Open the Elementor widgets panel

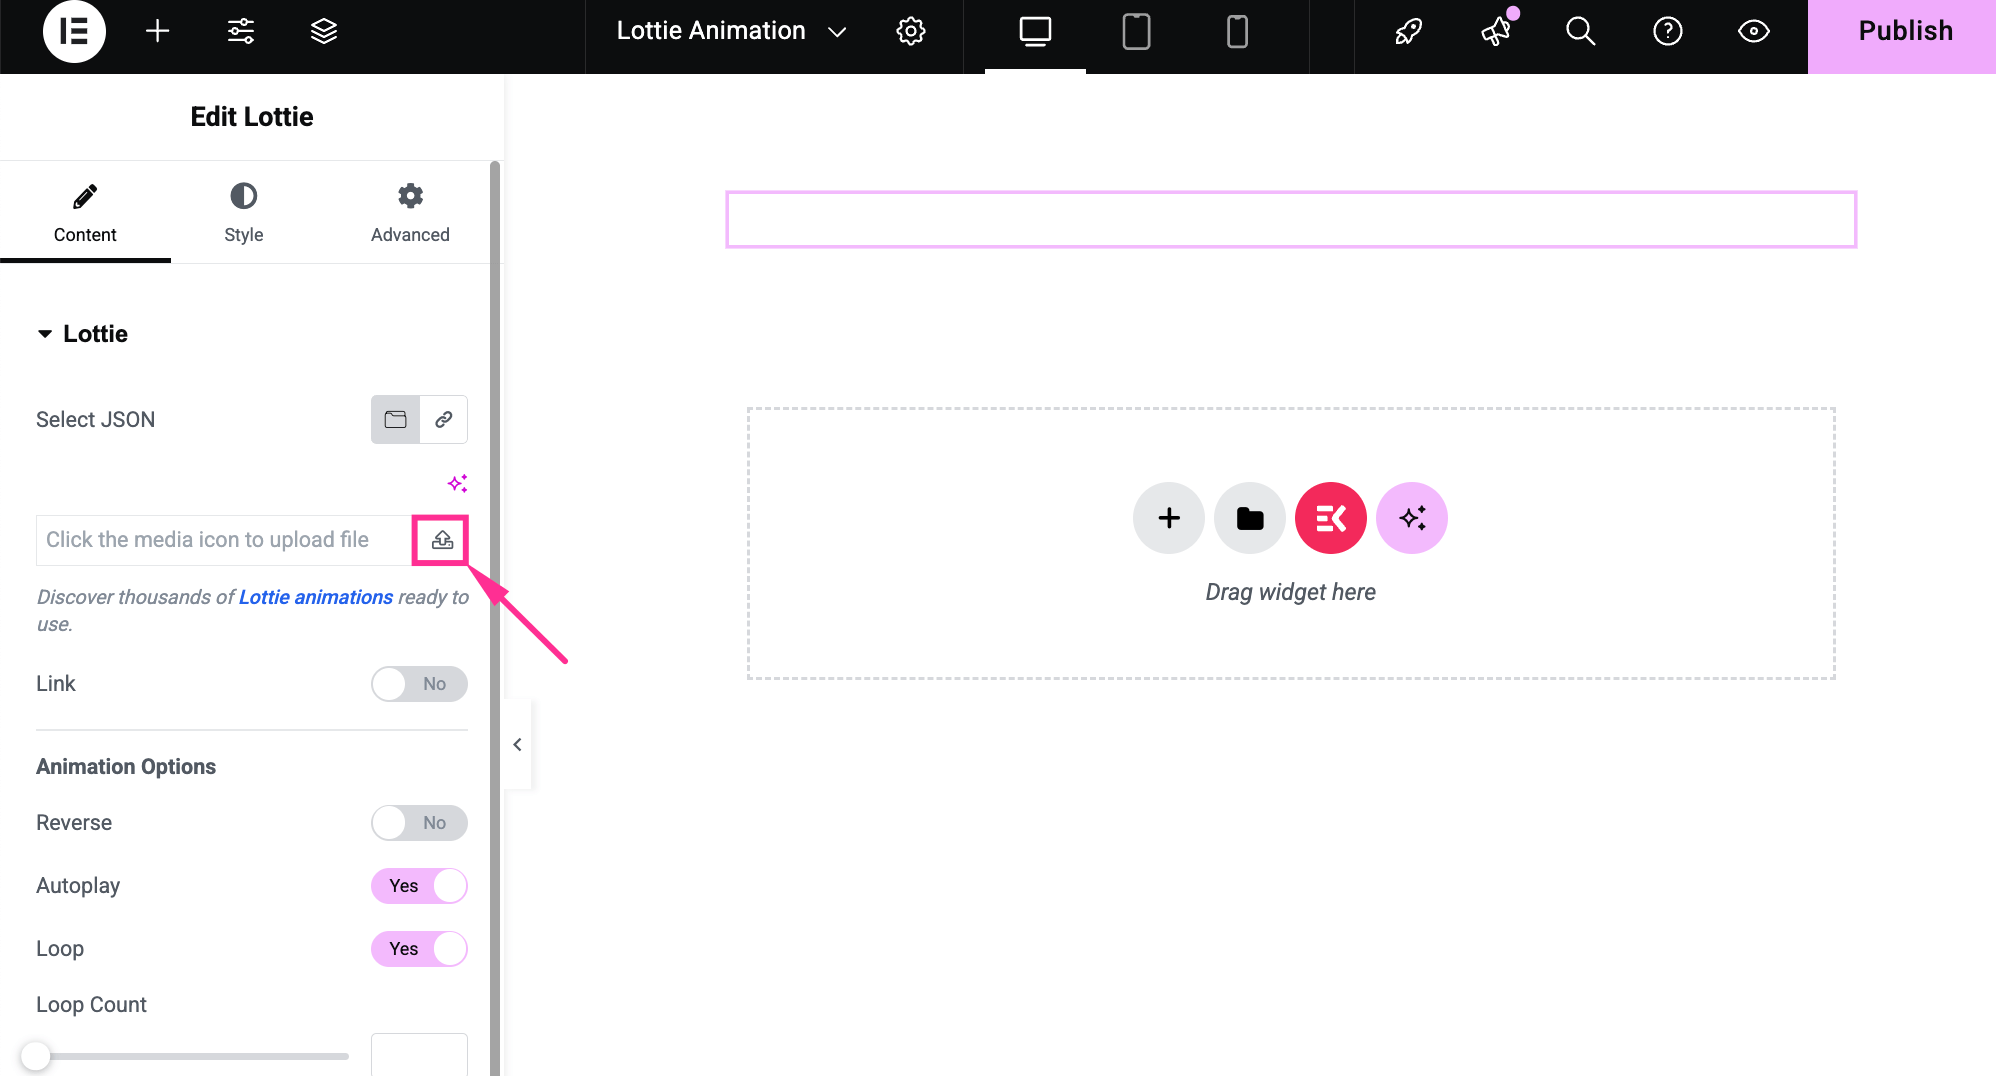157,31
